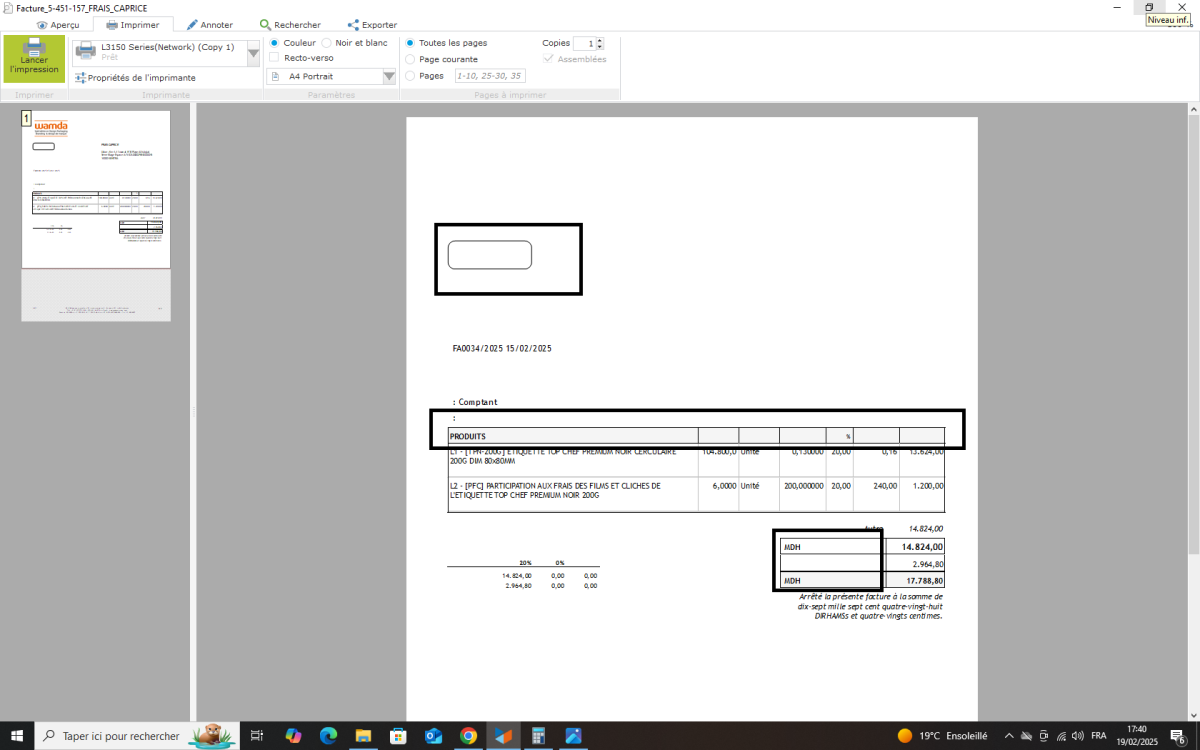Select the page 1 invoice thumbnail
Screen dimensions: 1200x750
click(x=96, y=189)
